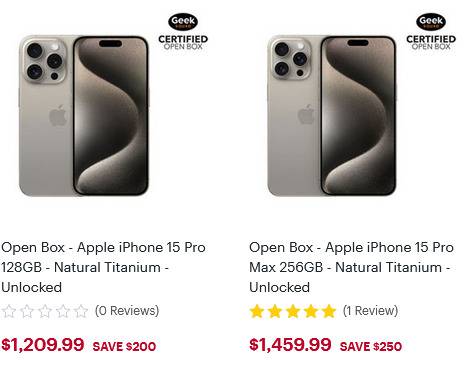Click the $1,459.99 price
The height and width of the screenshot is (368, 469).
[290, 345]
